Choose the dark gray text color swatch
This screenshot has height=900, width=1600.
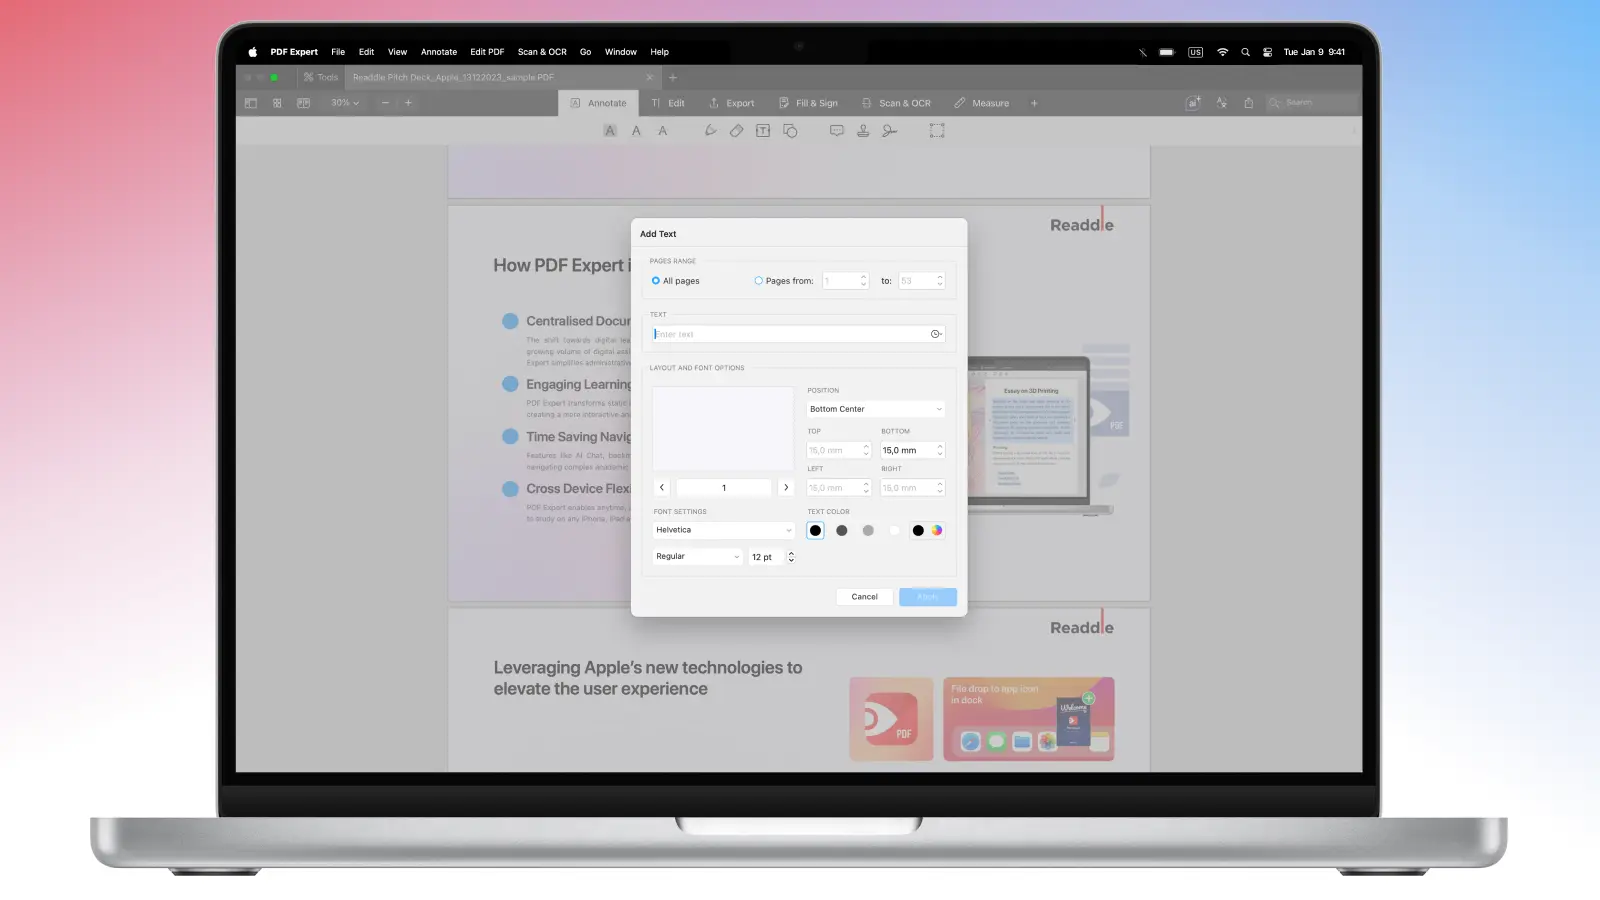842,531
